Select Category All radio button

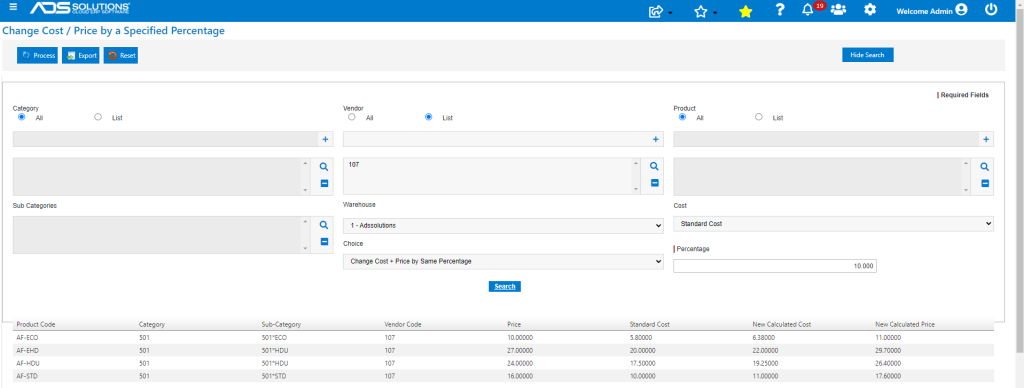click(22, 117)
